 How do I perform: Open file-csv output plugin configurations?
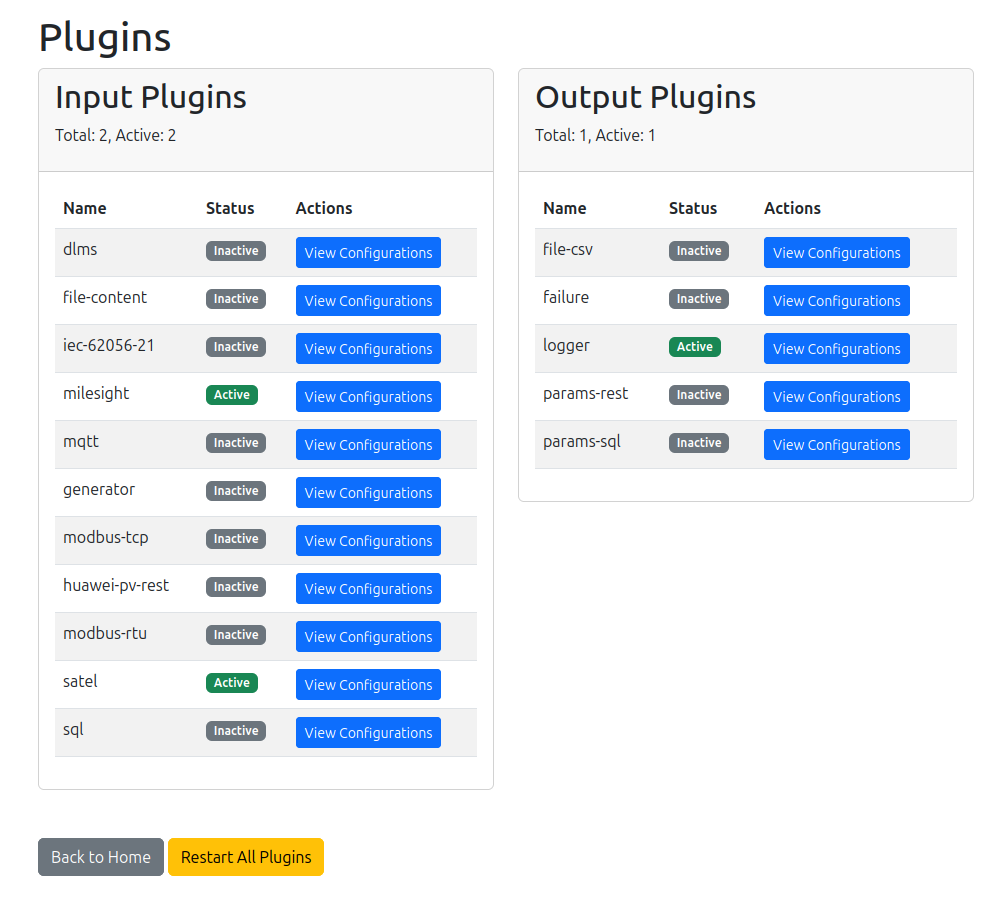pos(836,253)
